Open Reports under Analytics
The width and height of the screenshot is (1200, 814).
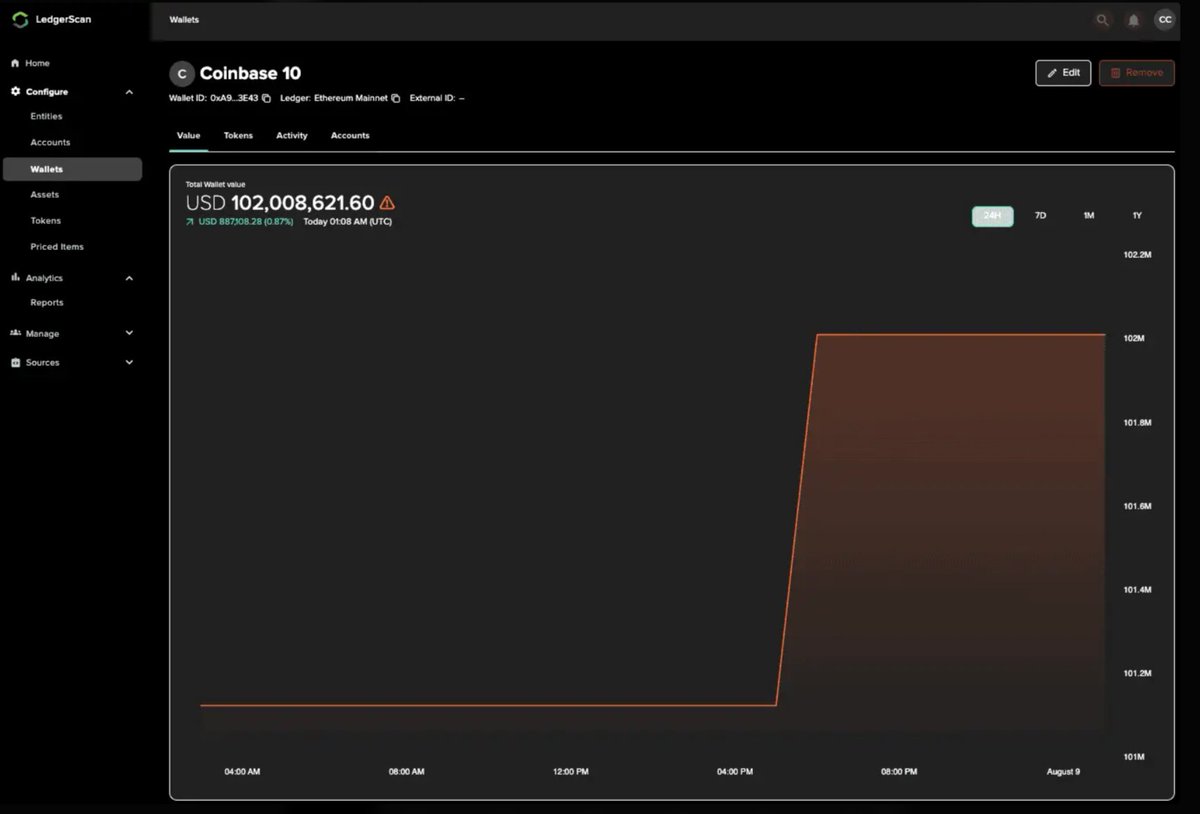point(46,302)
